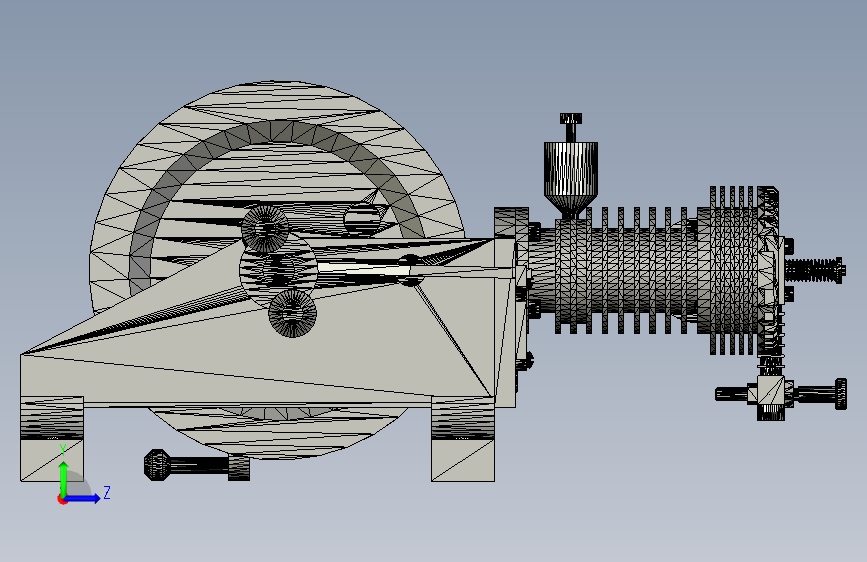Select the finned cylinder body

[625, 271]
